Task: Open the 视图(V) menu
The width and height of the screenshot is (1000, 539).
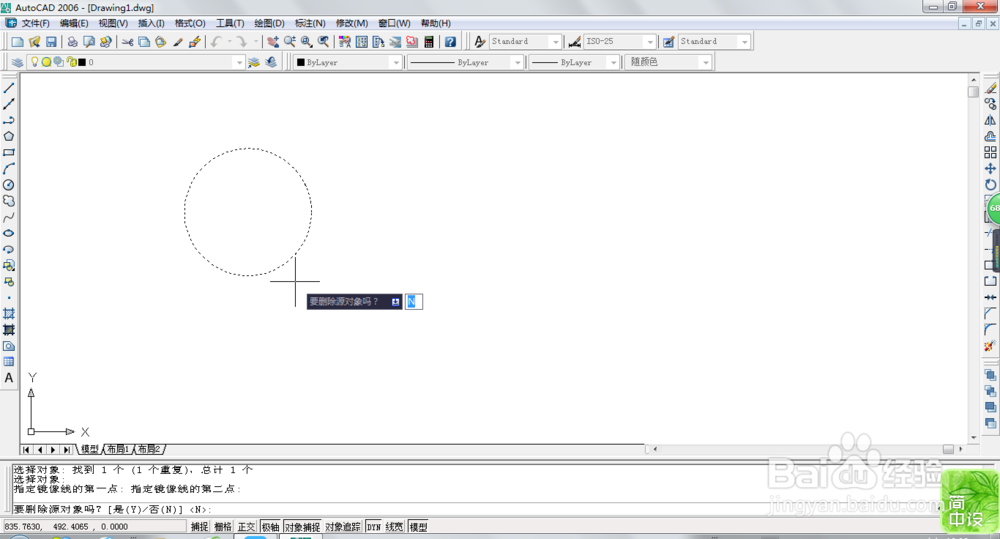Action: pyautogui.click(x=113, y=23)
